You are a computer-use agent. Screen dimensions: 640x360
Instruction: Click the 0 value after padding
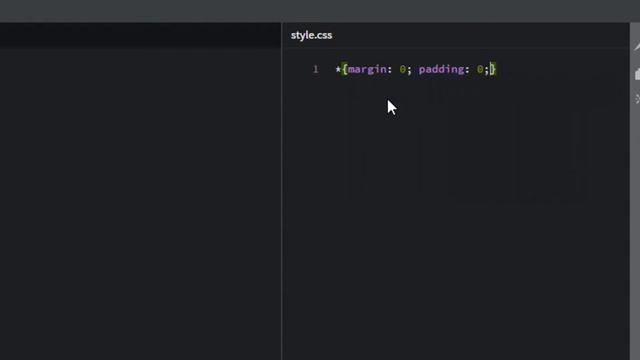tap(480, 69)
